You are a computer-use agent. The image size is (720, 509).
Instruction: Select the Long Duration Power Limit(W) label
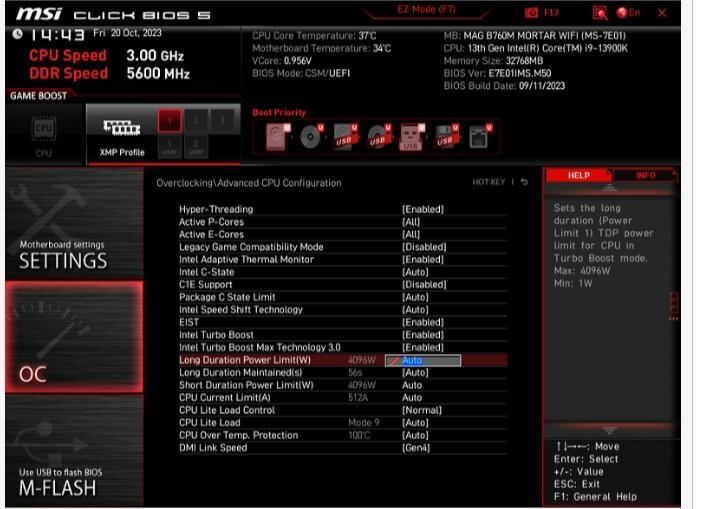(x=245, y=360)
